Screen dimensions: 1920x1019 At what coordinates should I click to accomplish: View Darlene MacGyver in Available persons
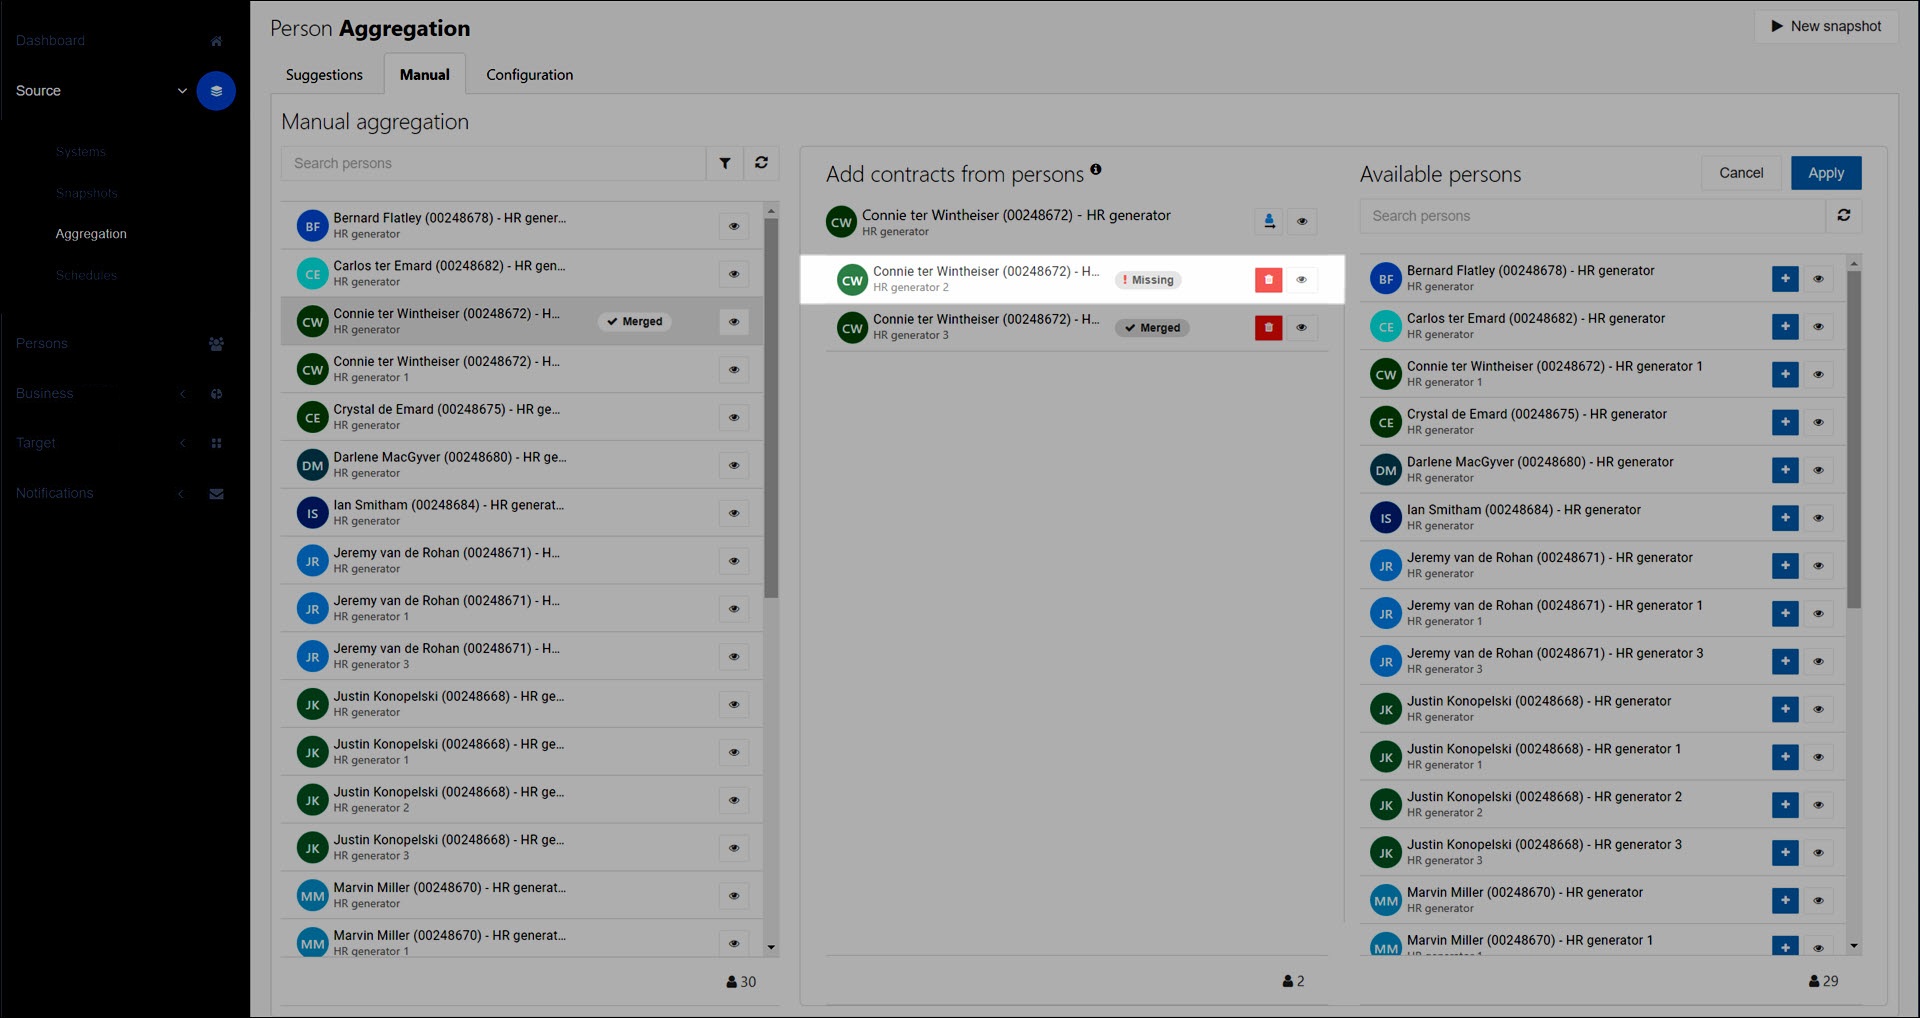pyautogui.click(x=1818, y=470)
